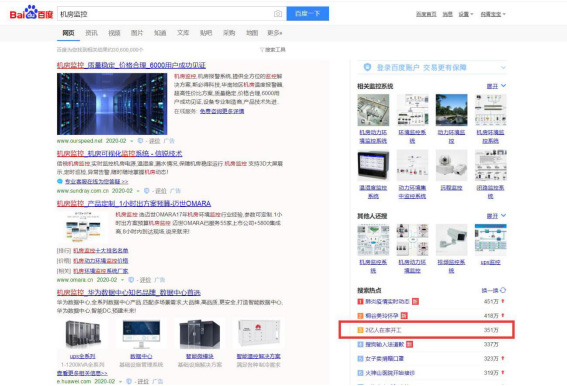Switch to 资讯 tab
The height and width of the screenshot is (386, 567).
click(x=91, y=33)
